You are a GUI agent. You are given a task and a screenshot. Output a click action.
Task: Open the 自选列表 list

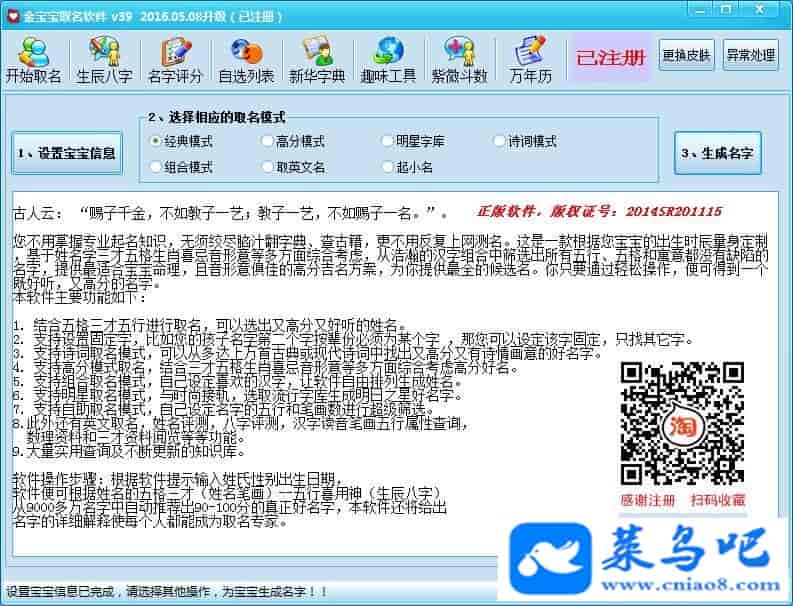click(245, 58)
